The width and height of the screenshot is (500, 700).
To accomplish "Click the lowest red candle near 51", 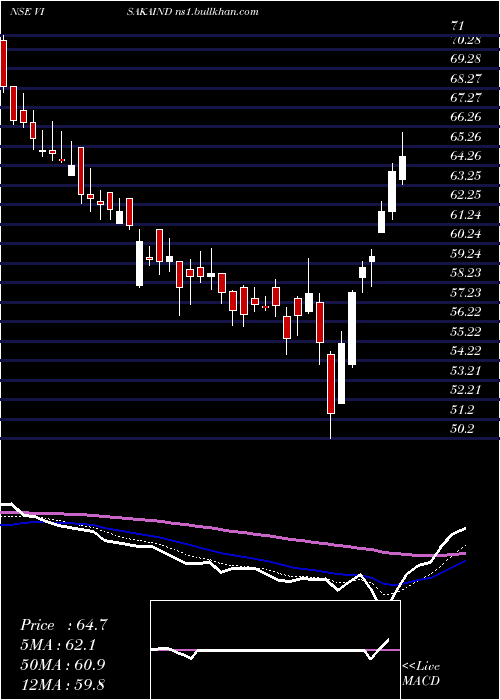I will [331, 384].
